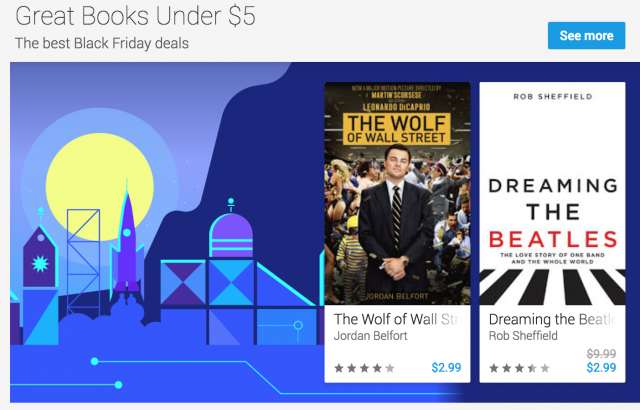The height and width of the screenshot is (410, 640).
Task: Click the strikethrough $9.99 original price
Action: point(601,353)
